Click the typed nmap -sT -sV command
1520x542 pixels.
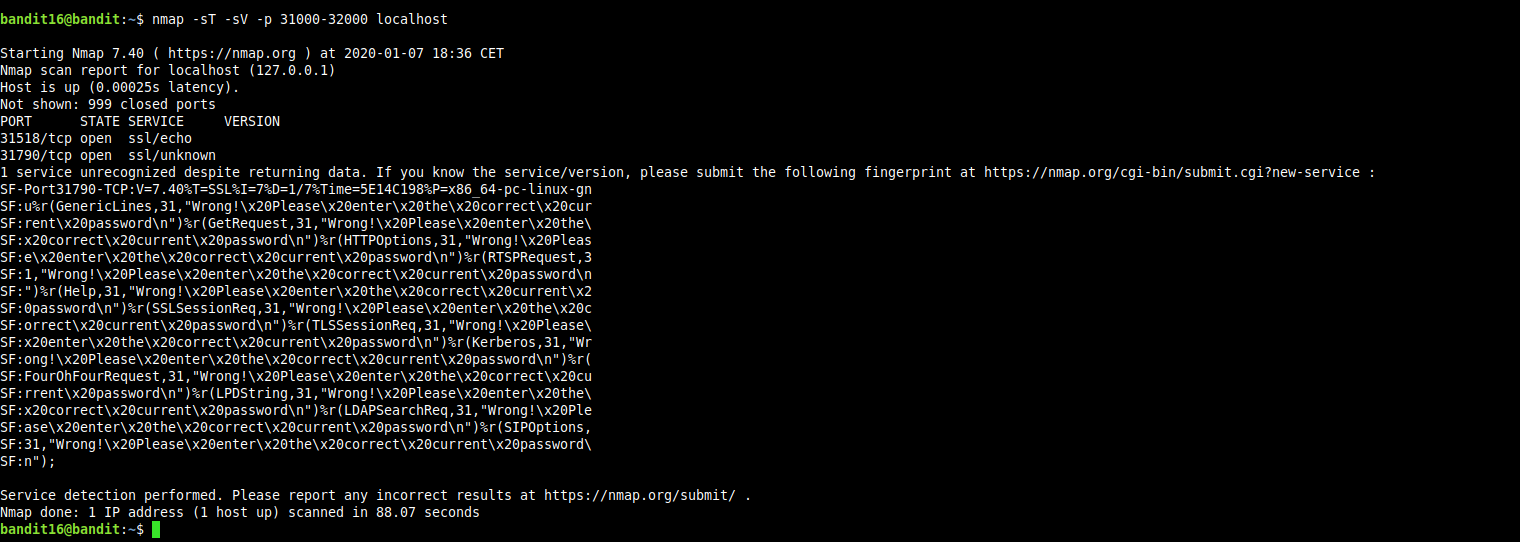pos(299,19)
